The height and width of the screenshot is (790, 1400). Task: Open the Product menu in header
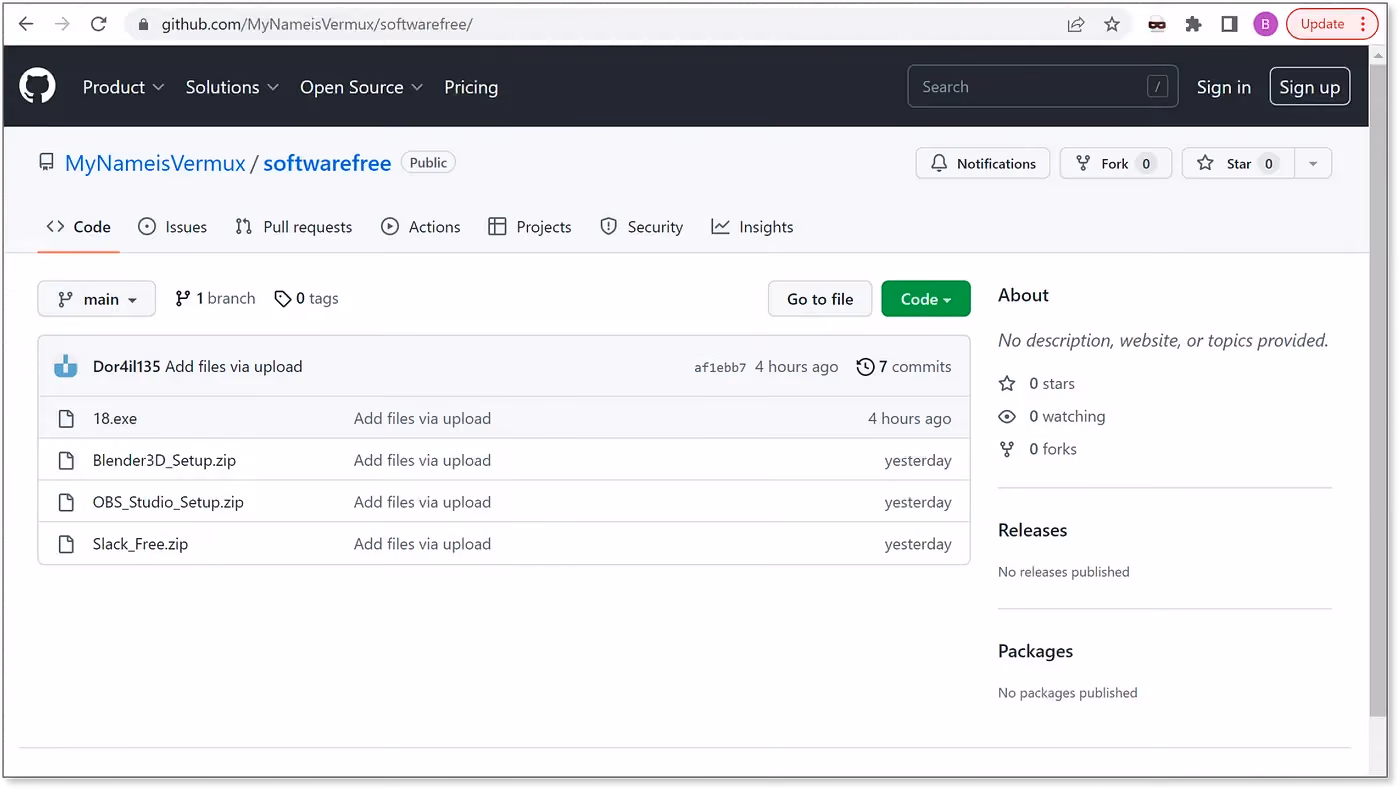(123, 87)
